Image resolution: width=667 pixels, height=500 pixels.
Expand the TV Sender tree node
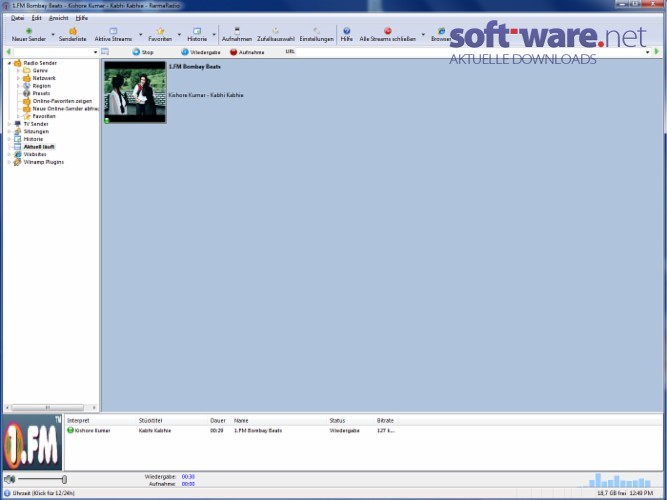9,124
